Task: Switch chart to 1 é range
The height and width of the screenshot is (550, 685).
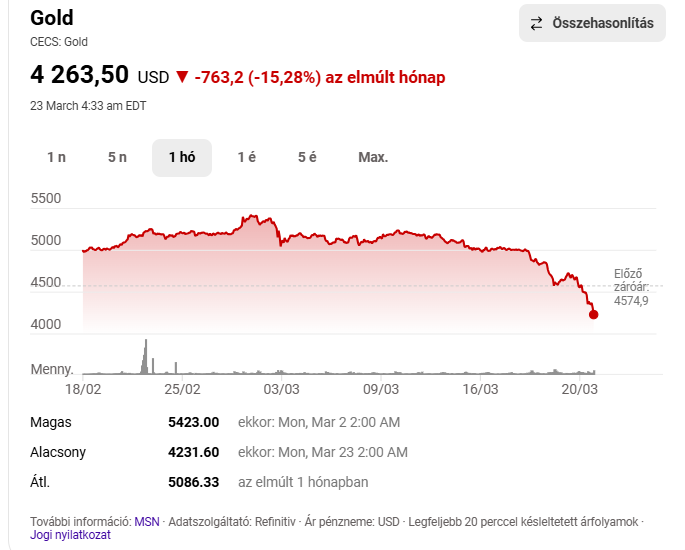Action: point(246,157)
